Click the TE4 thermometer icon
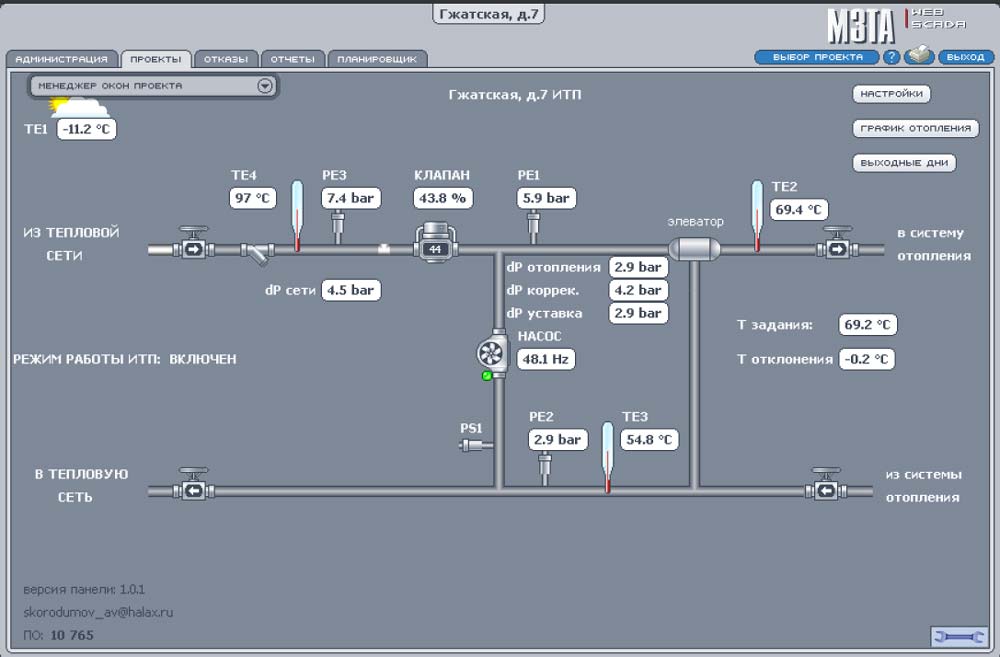Screen dimensions: 1000x657 (x=297, y=216)
